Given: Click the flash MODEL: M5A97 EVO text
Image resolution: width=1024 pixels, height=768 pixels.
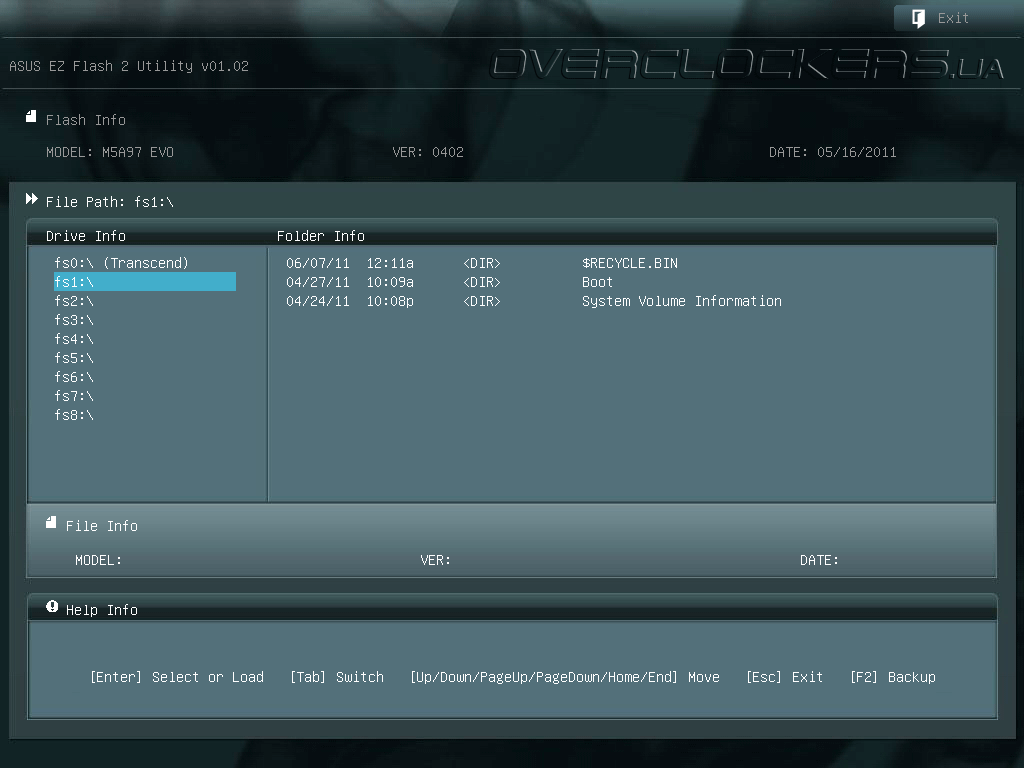Looking at the screenshot, I should coord(110,152).
